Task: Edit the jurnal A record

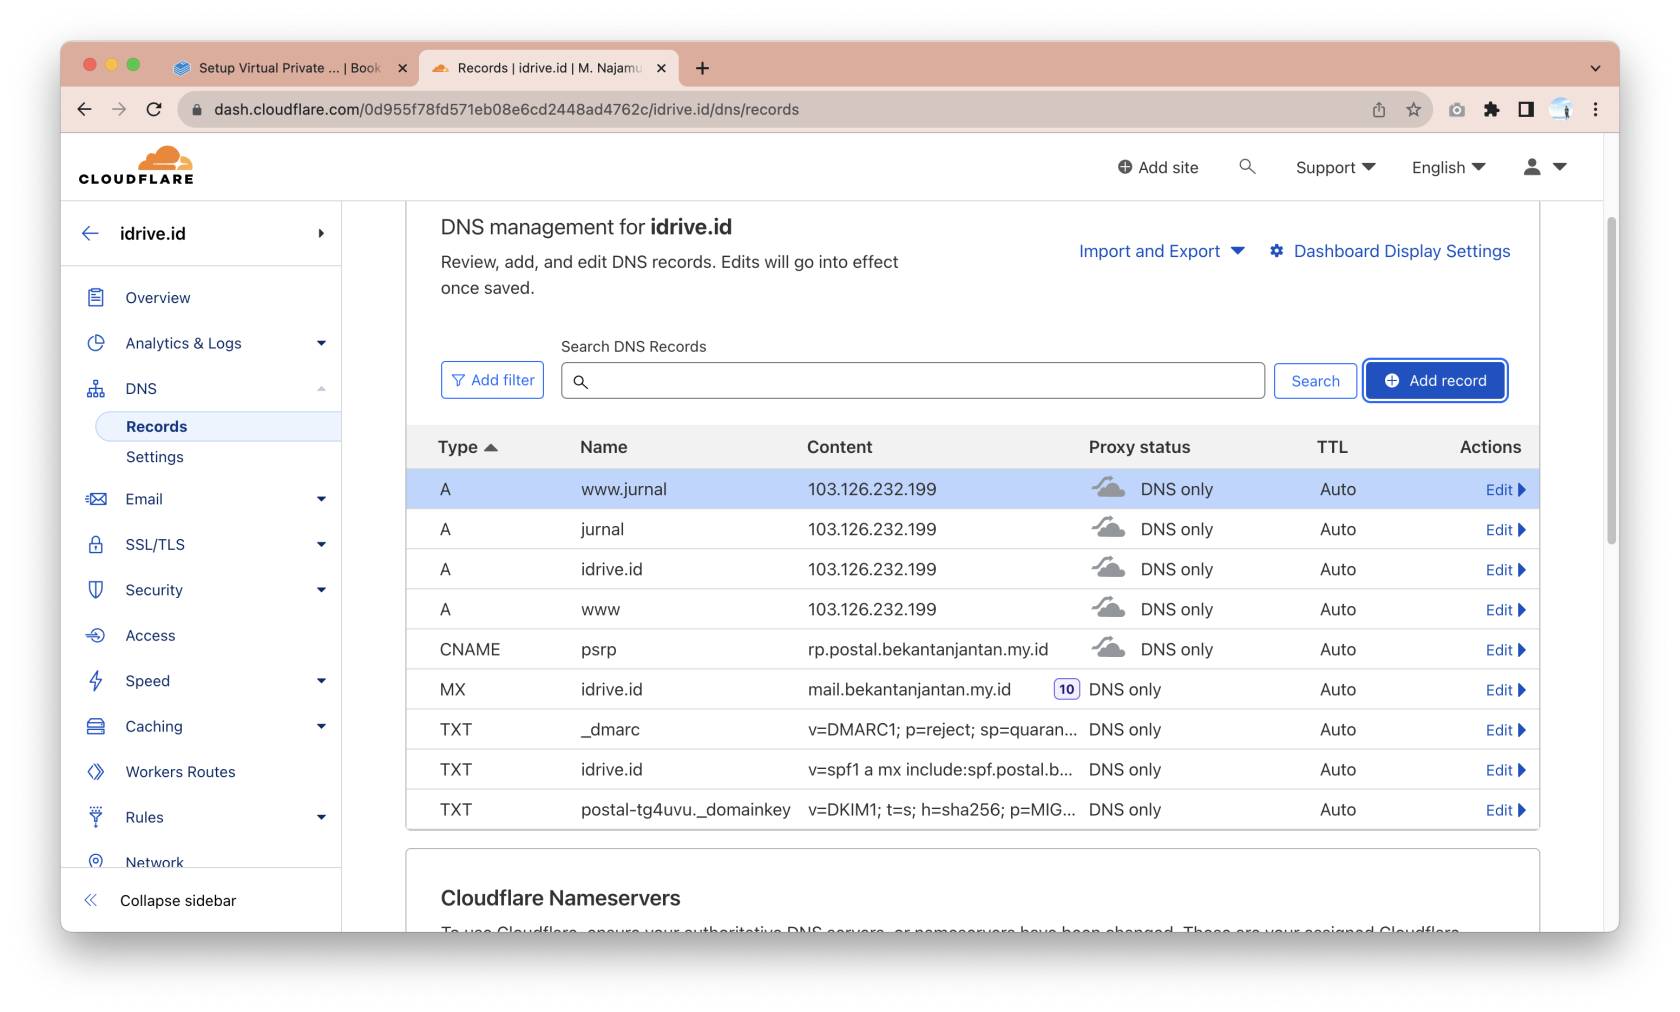Action: (x=1505, y=529)
